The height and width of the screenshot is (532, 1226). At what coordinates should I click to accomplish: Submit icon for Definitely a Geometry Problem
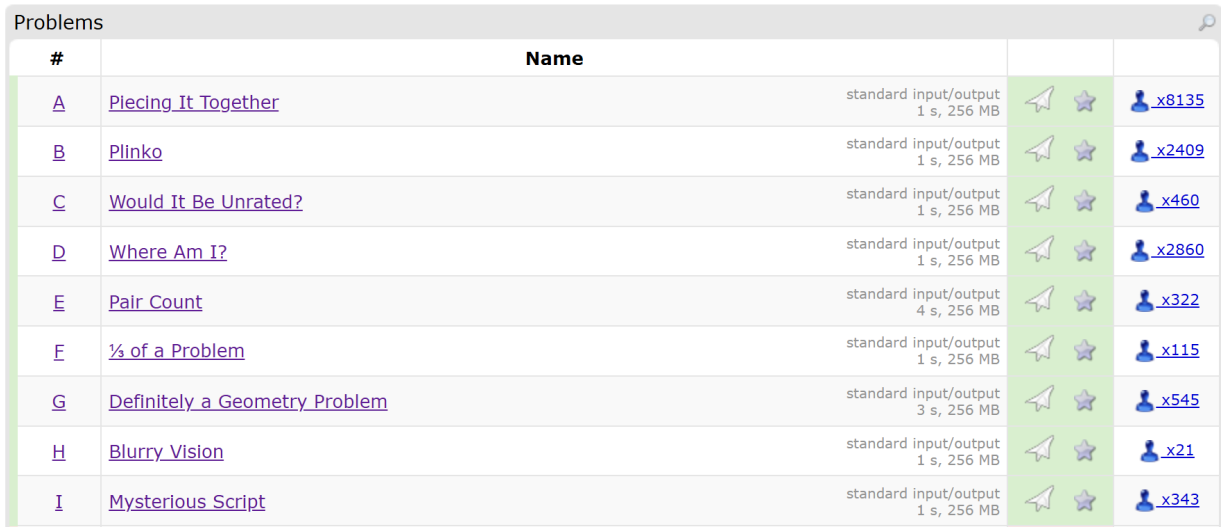coord(1040,400)
